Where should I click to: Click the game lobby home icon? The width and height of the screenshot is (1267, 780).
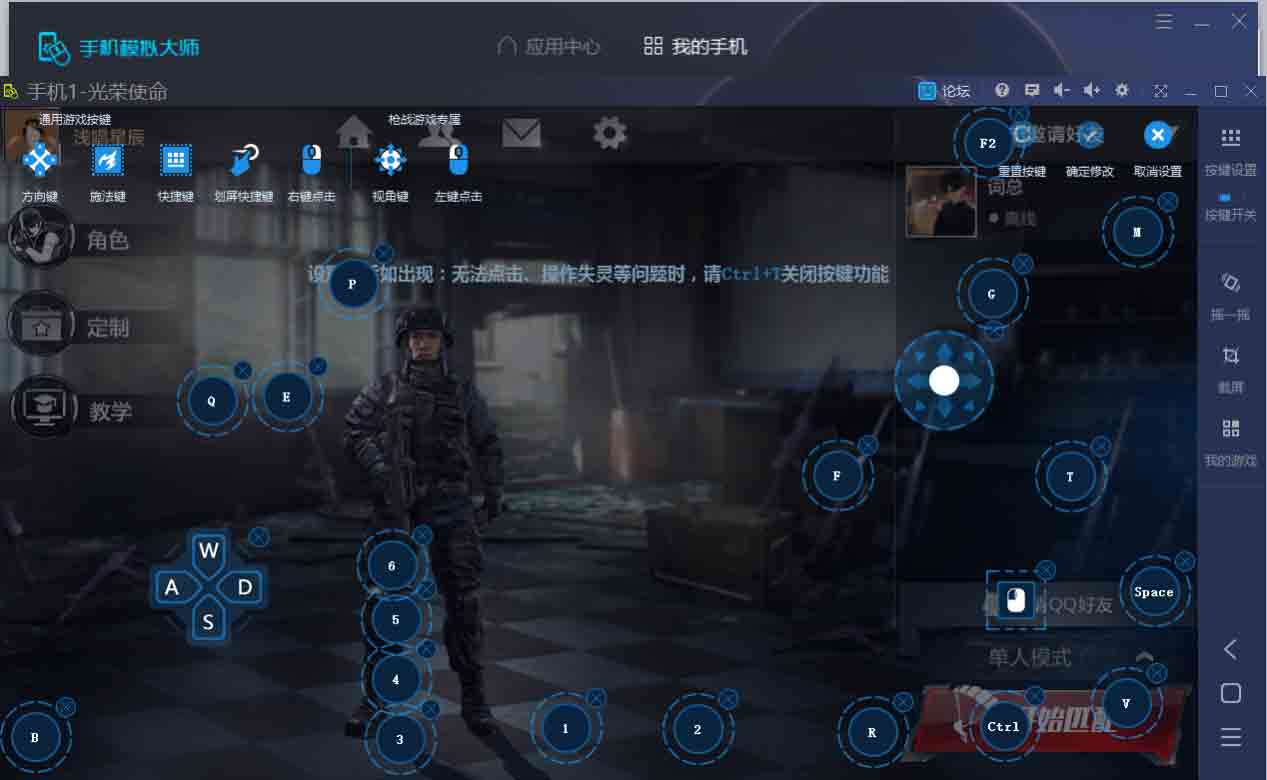click(354, 132)
